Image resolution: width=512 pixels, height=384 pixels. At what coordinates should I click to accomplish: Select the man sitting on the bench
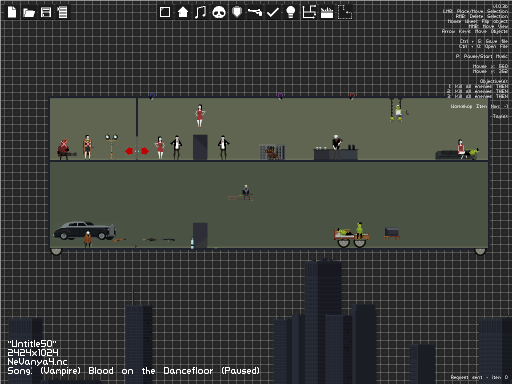246,192
